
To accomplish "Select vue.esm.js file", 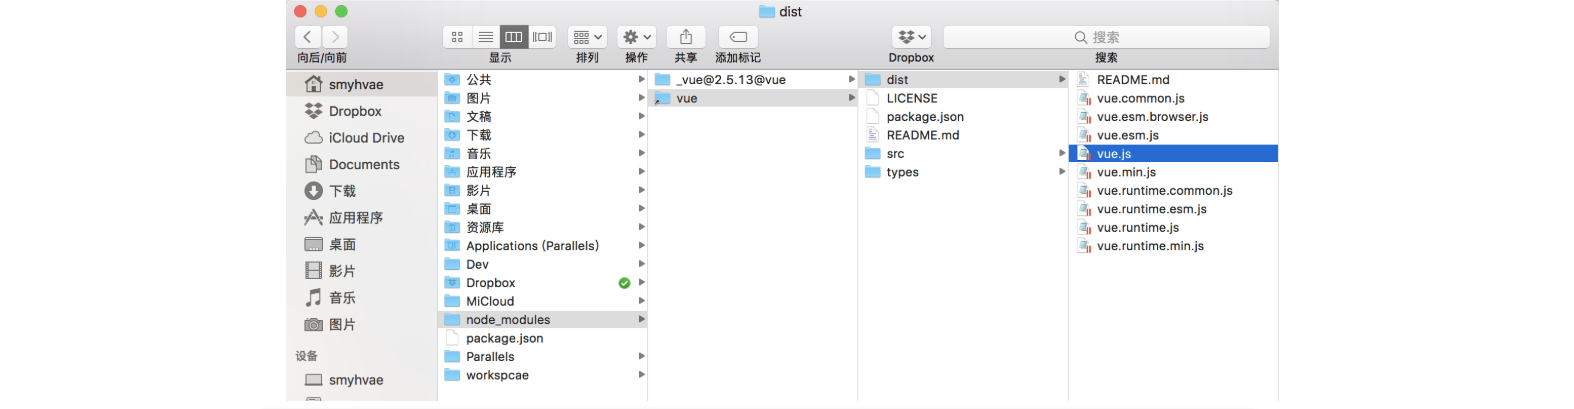I will [x=1174, y=135].
